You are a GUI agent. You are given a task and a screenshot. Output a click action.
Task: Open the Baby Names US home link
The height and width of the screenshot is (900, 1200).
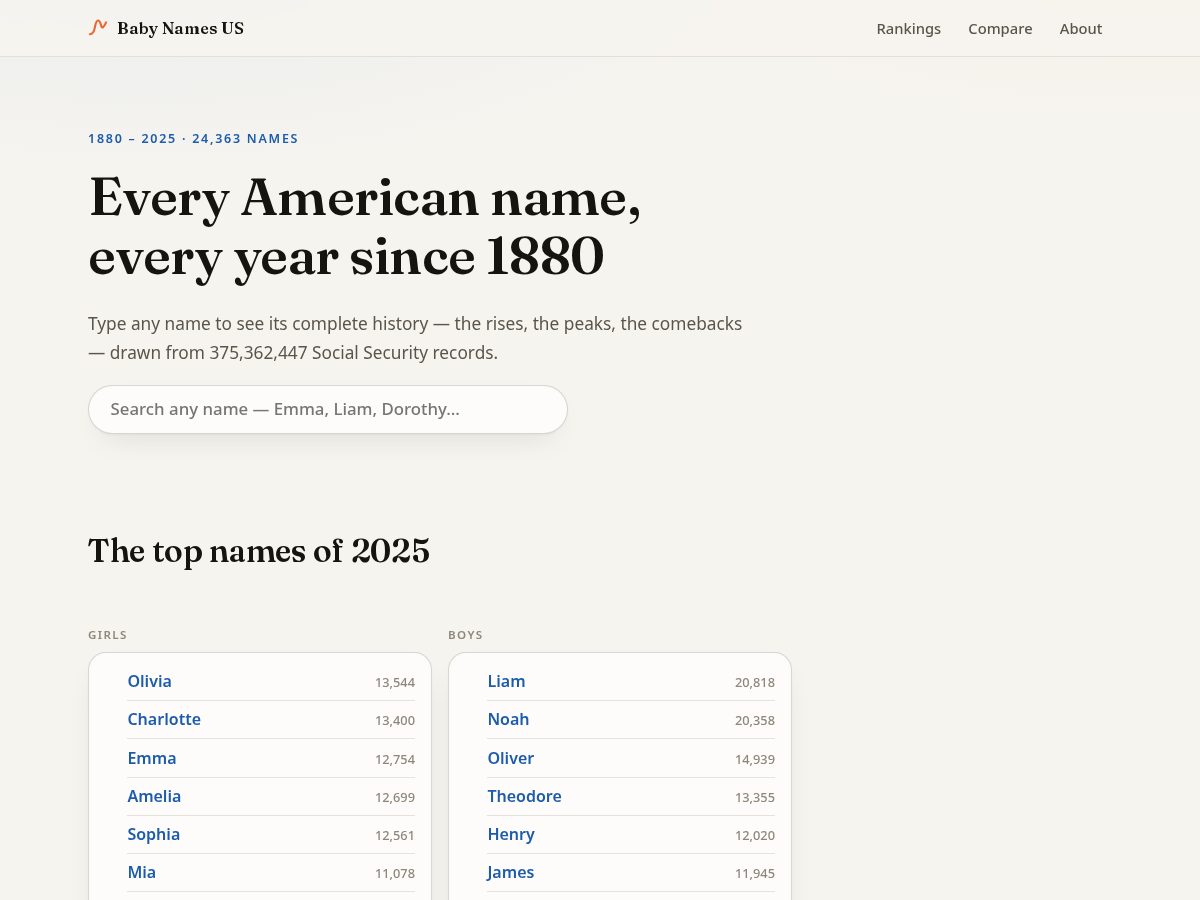coord(166,28)
